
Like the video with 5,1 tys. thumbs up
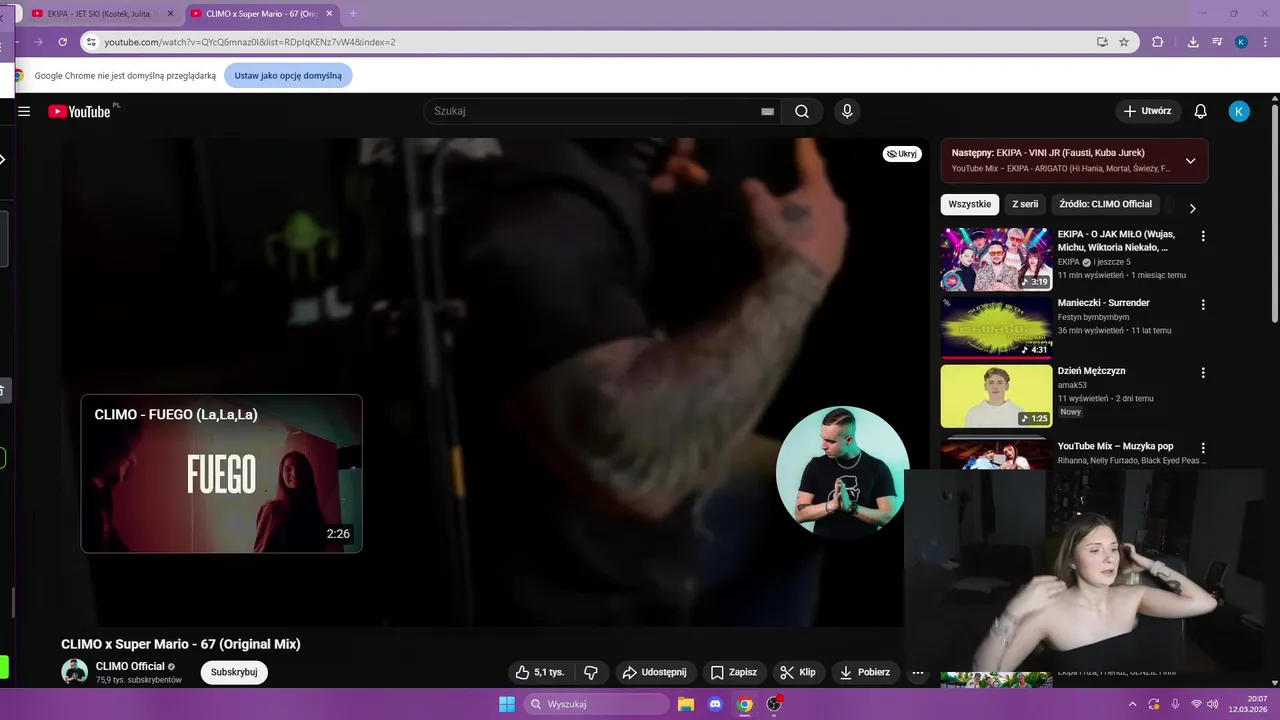(540, 672)
